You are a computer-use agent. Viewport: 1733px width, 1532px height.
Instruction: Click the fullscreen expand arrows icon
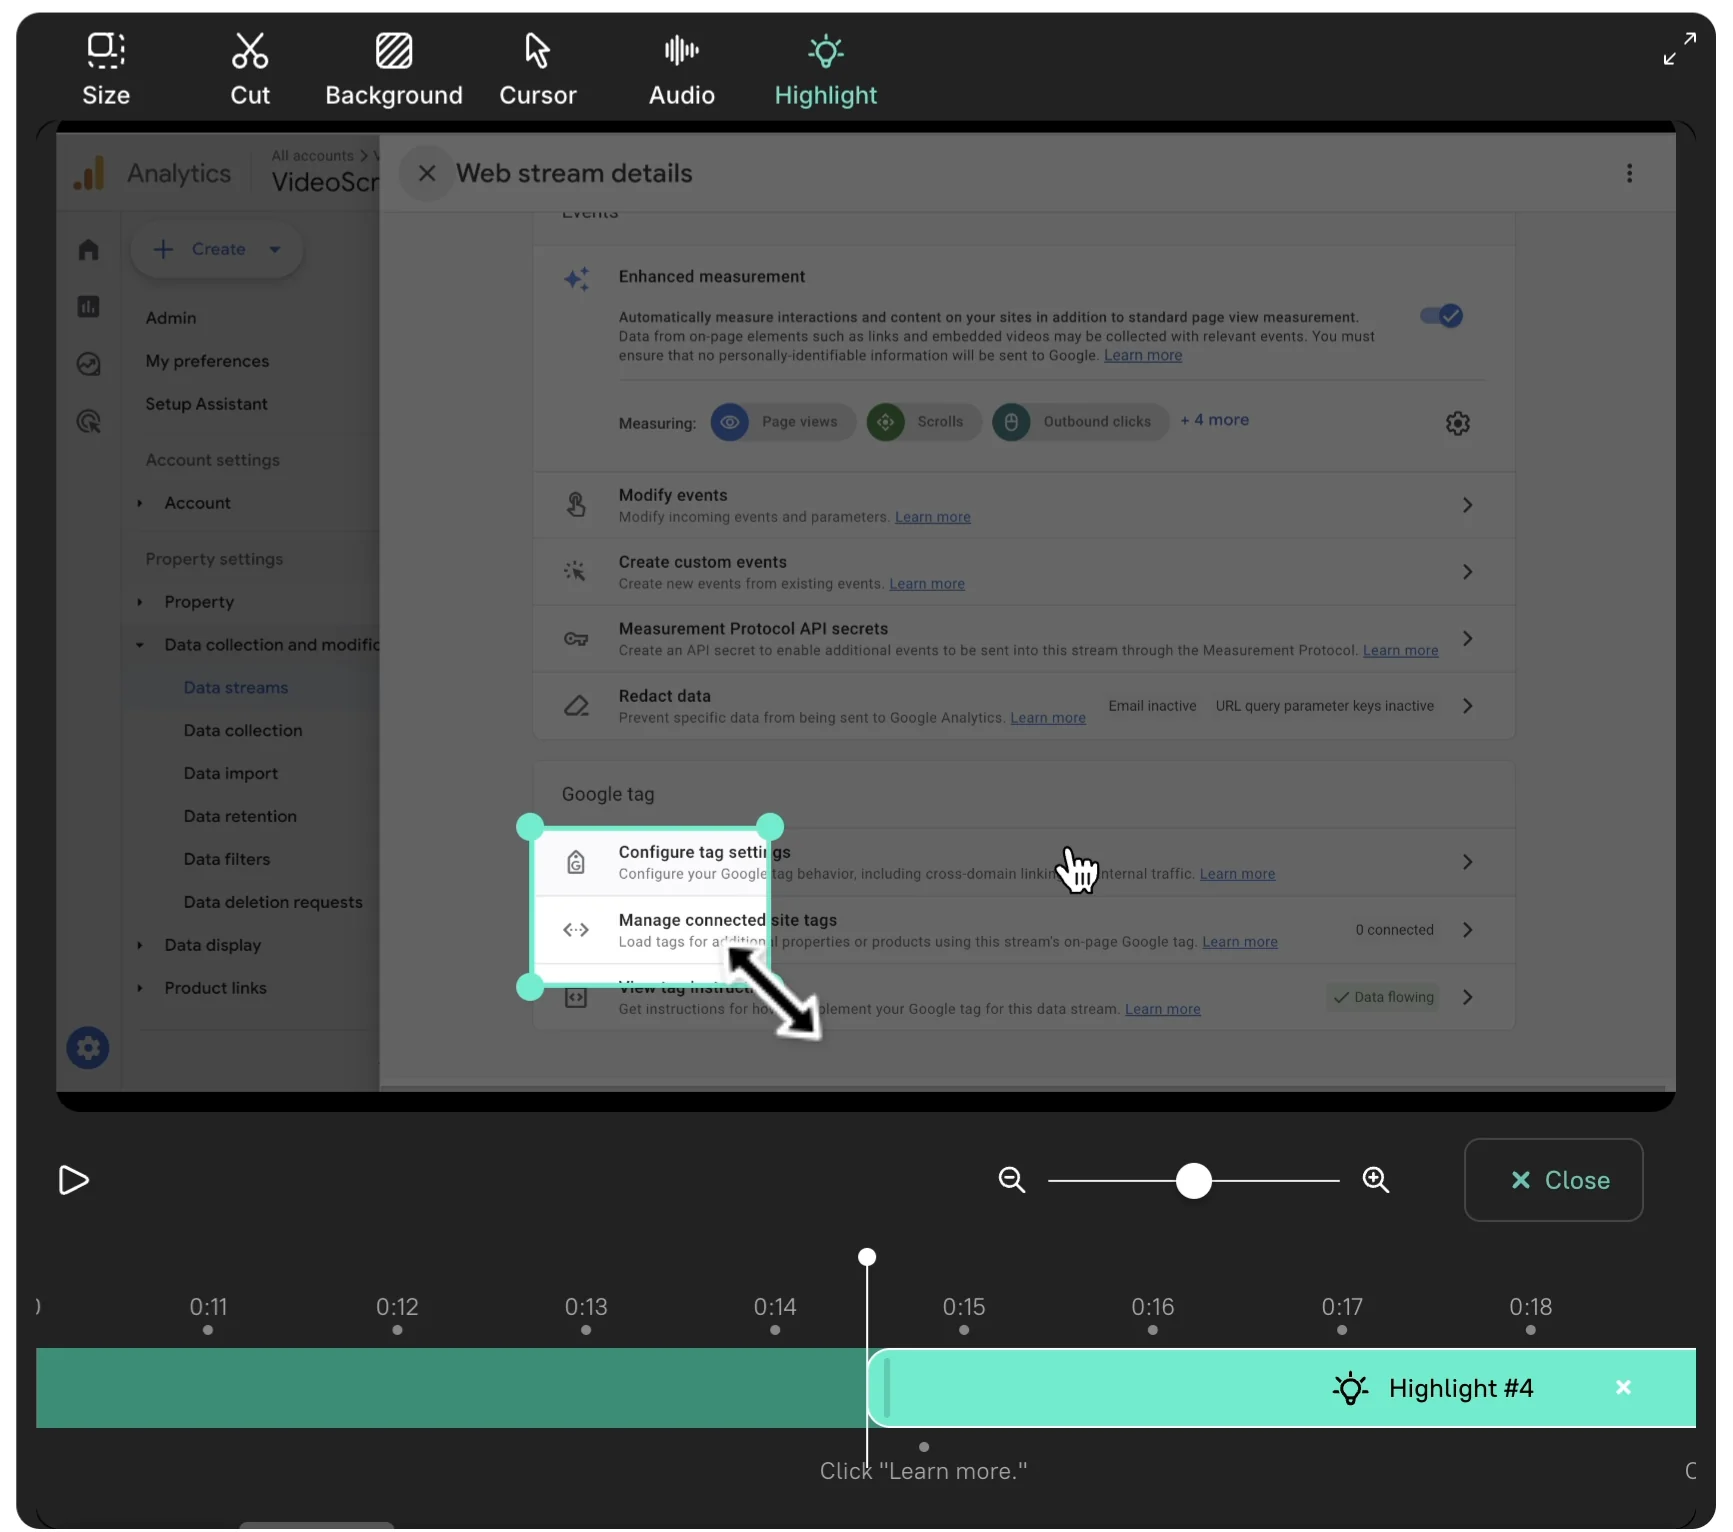1679,49
